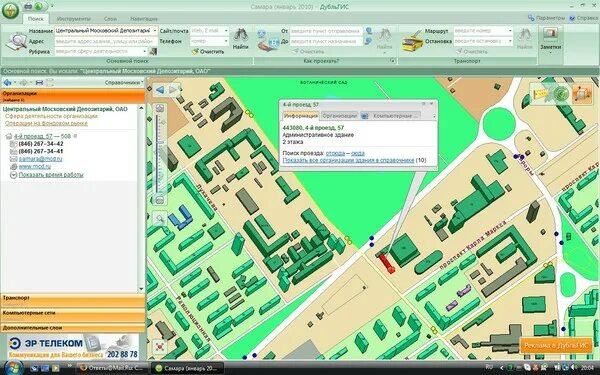Click the radius search tool on map

(x=561, y=93)
